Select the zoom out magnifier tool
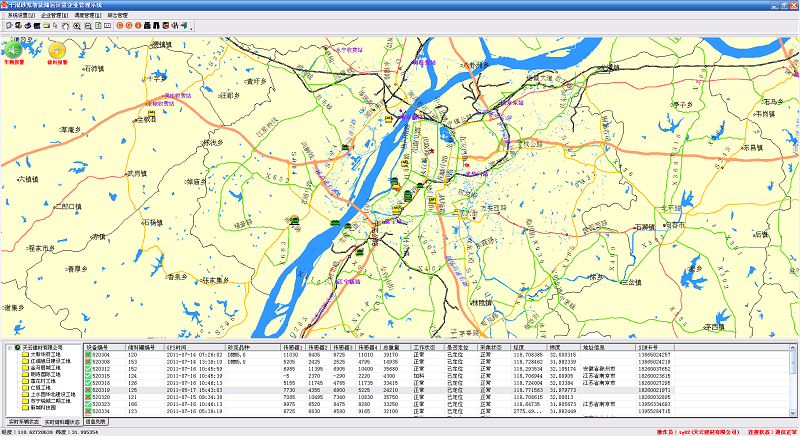Screen dimensions: 800x436 (x=88, y=25)
